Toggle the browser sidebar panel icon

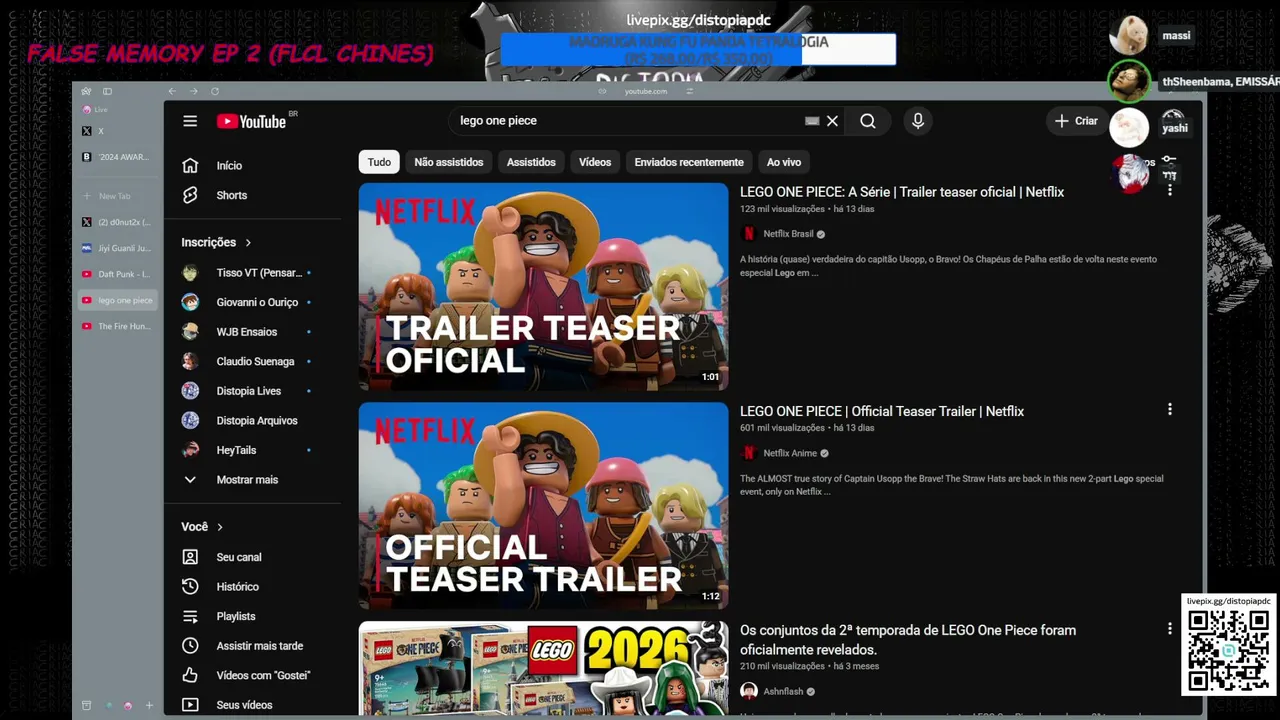pyautogui.click(x=107, y=91)
